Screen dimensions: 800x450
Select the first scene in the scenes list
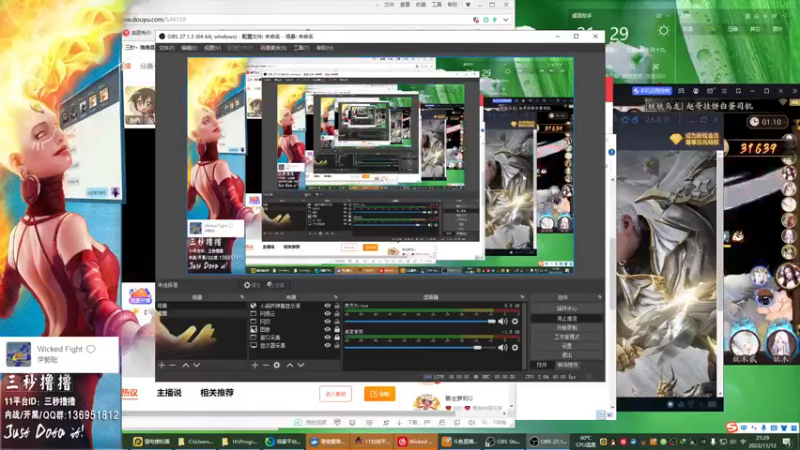click(201, 306)
